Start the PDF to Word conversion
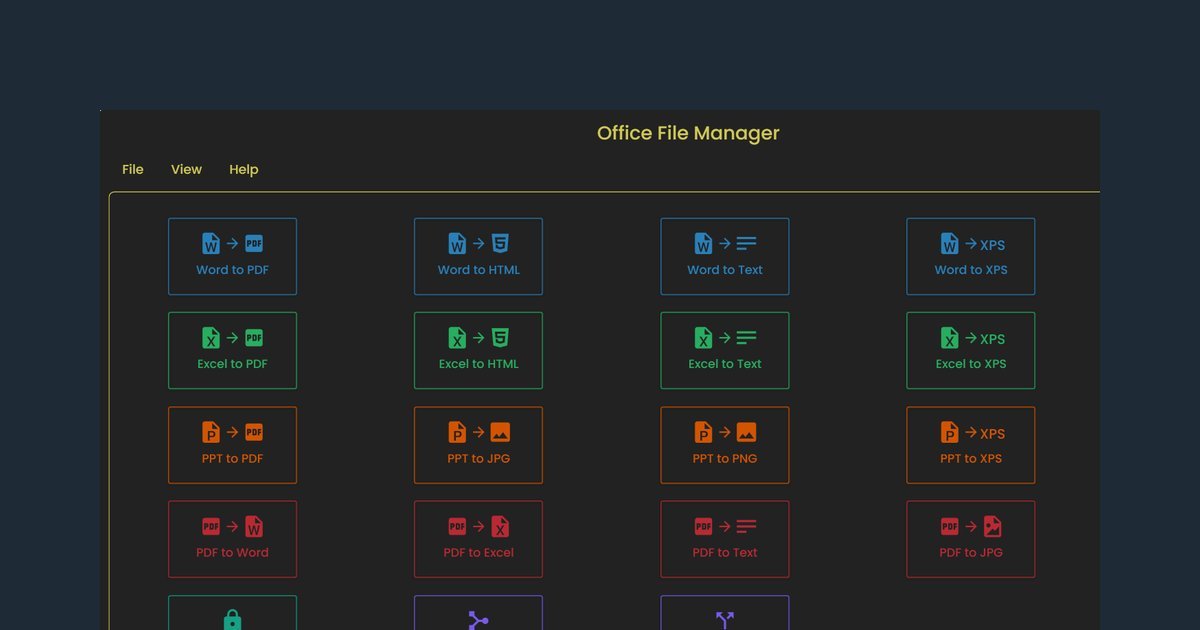Screen dimensions: 1200x630 [x=232, y=539]
